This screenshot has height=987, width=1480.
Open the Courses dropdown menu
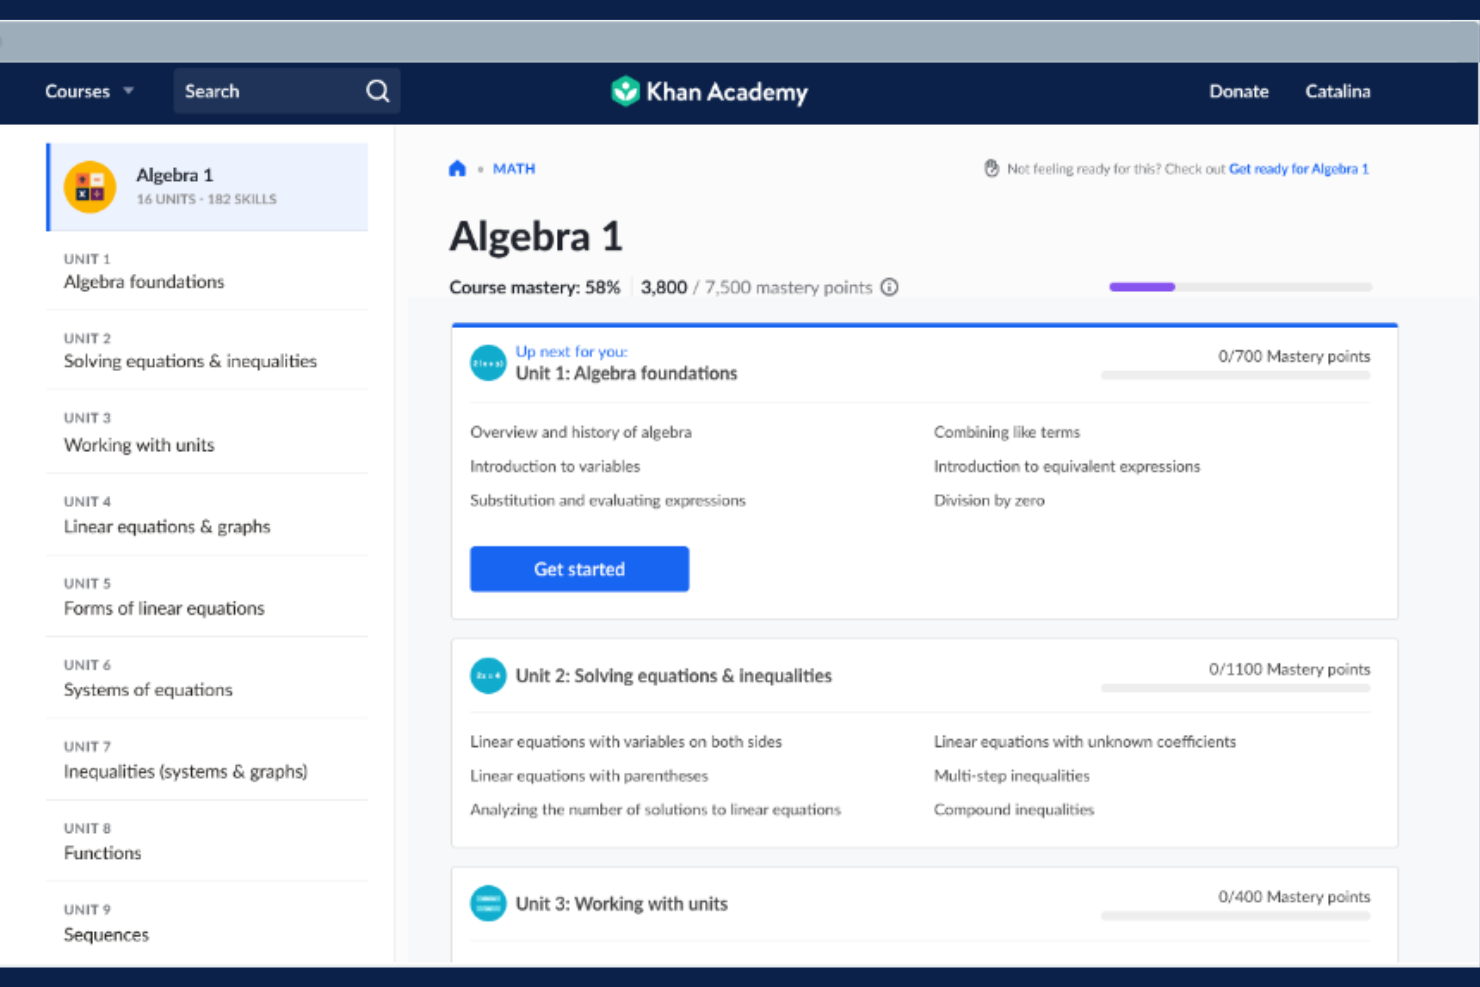pyautogui.click(x=88, y=91)
